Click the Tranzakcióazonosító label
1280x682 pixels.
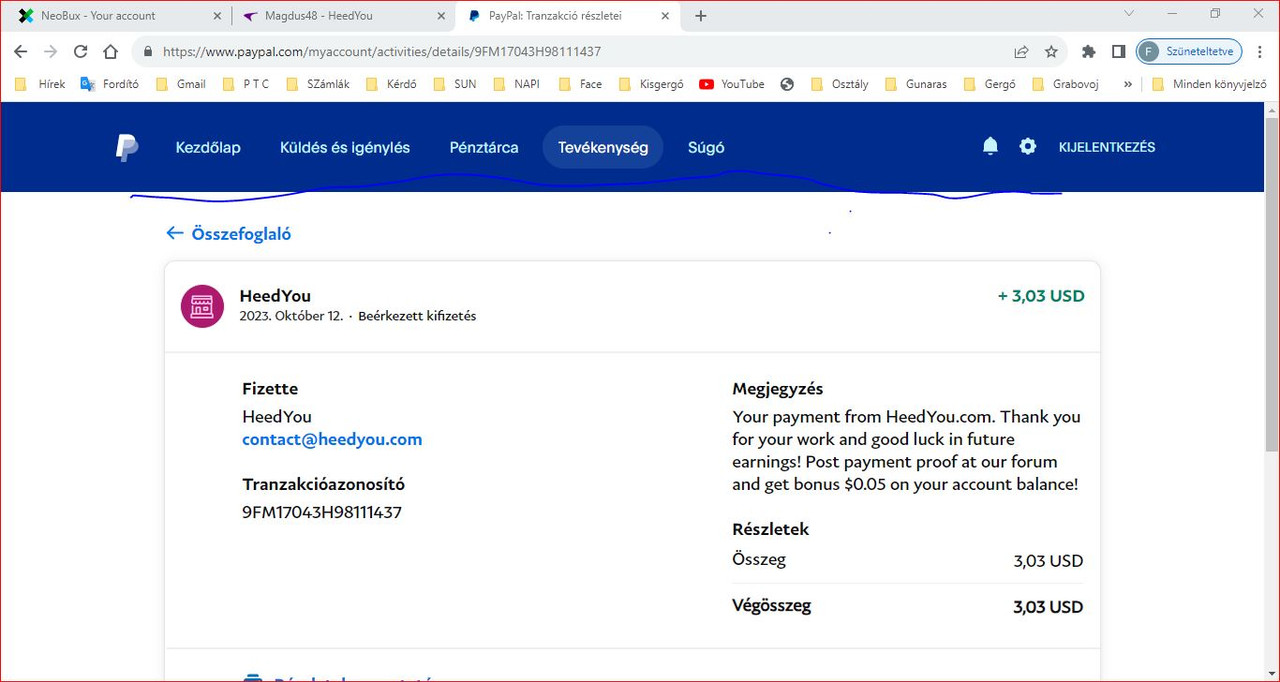324,484
